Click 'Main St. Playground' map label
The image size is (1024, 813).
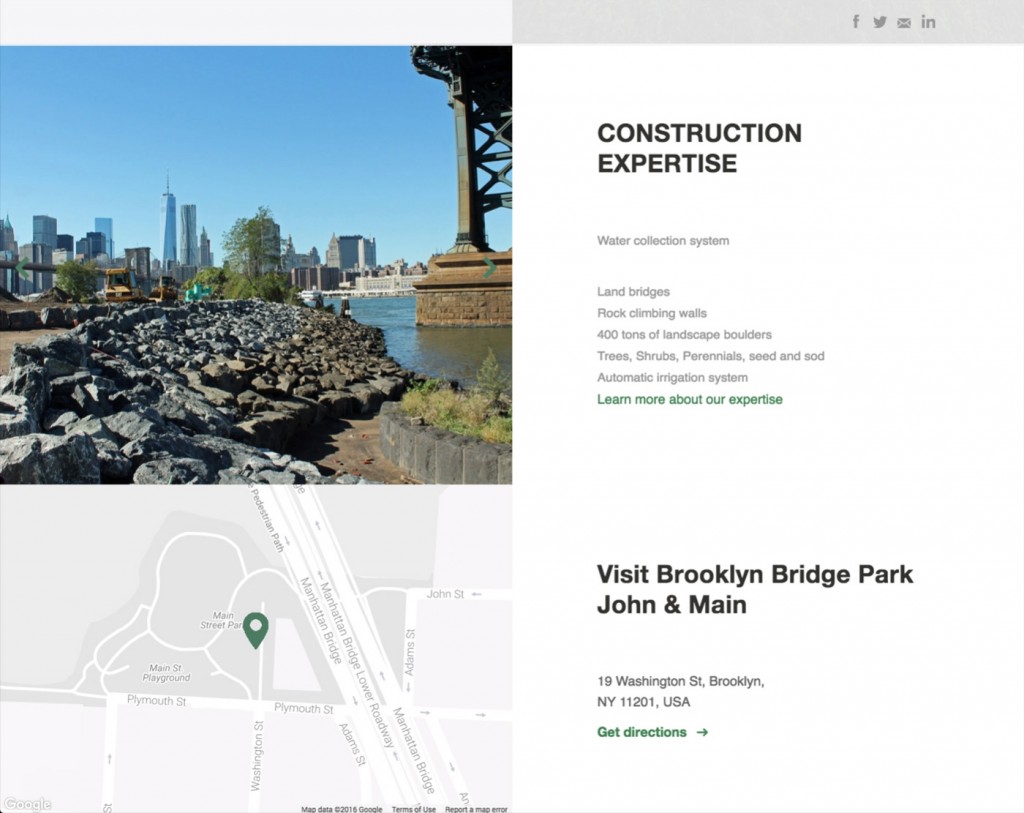[167, 673]
